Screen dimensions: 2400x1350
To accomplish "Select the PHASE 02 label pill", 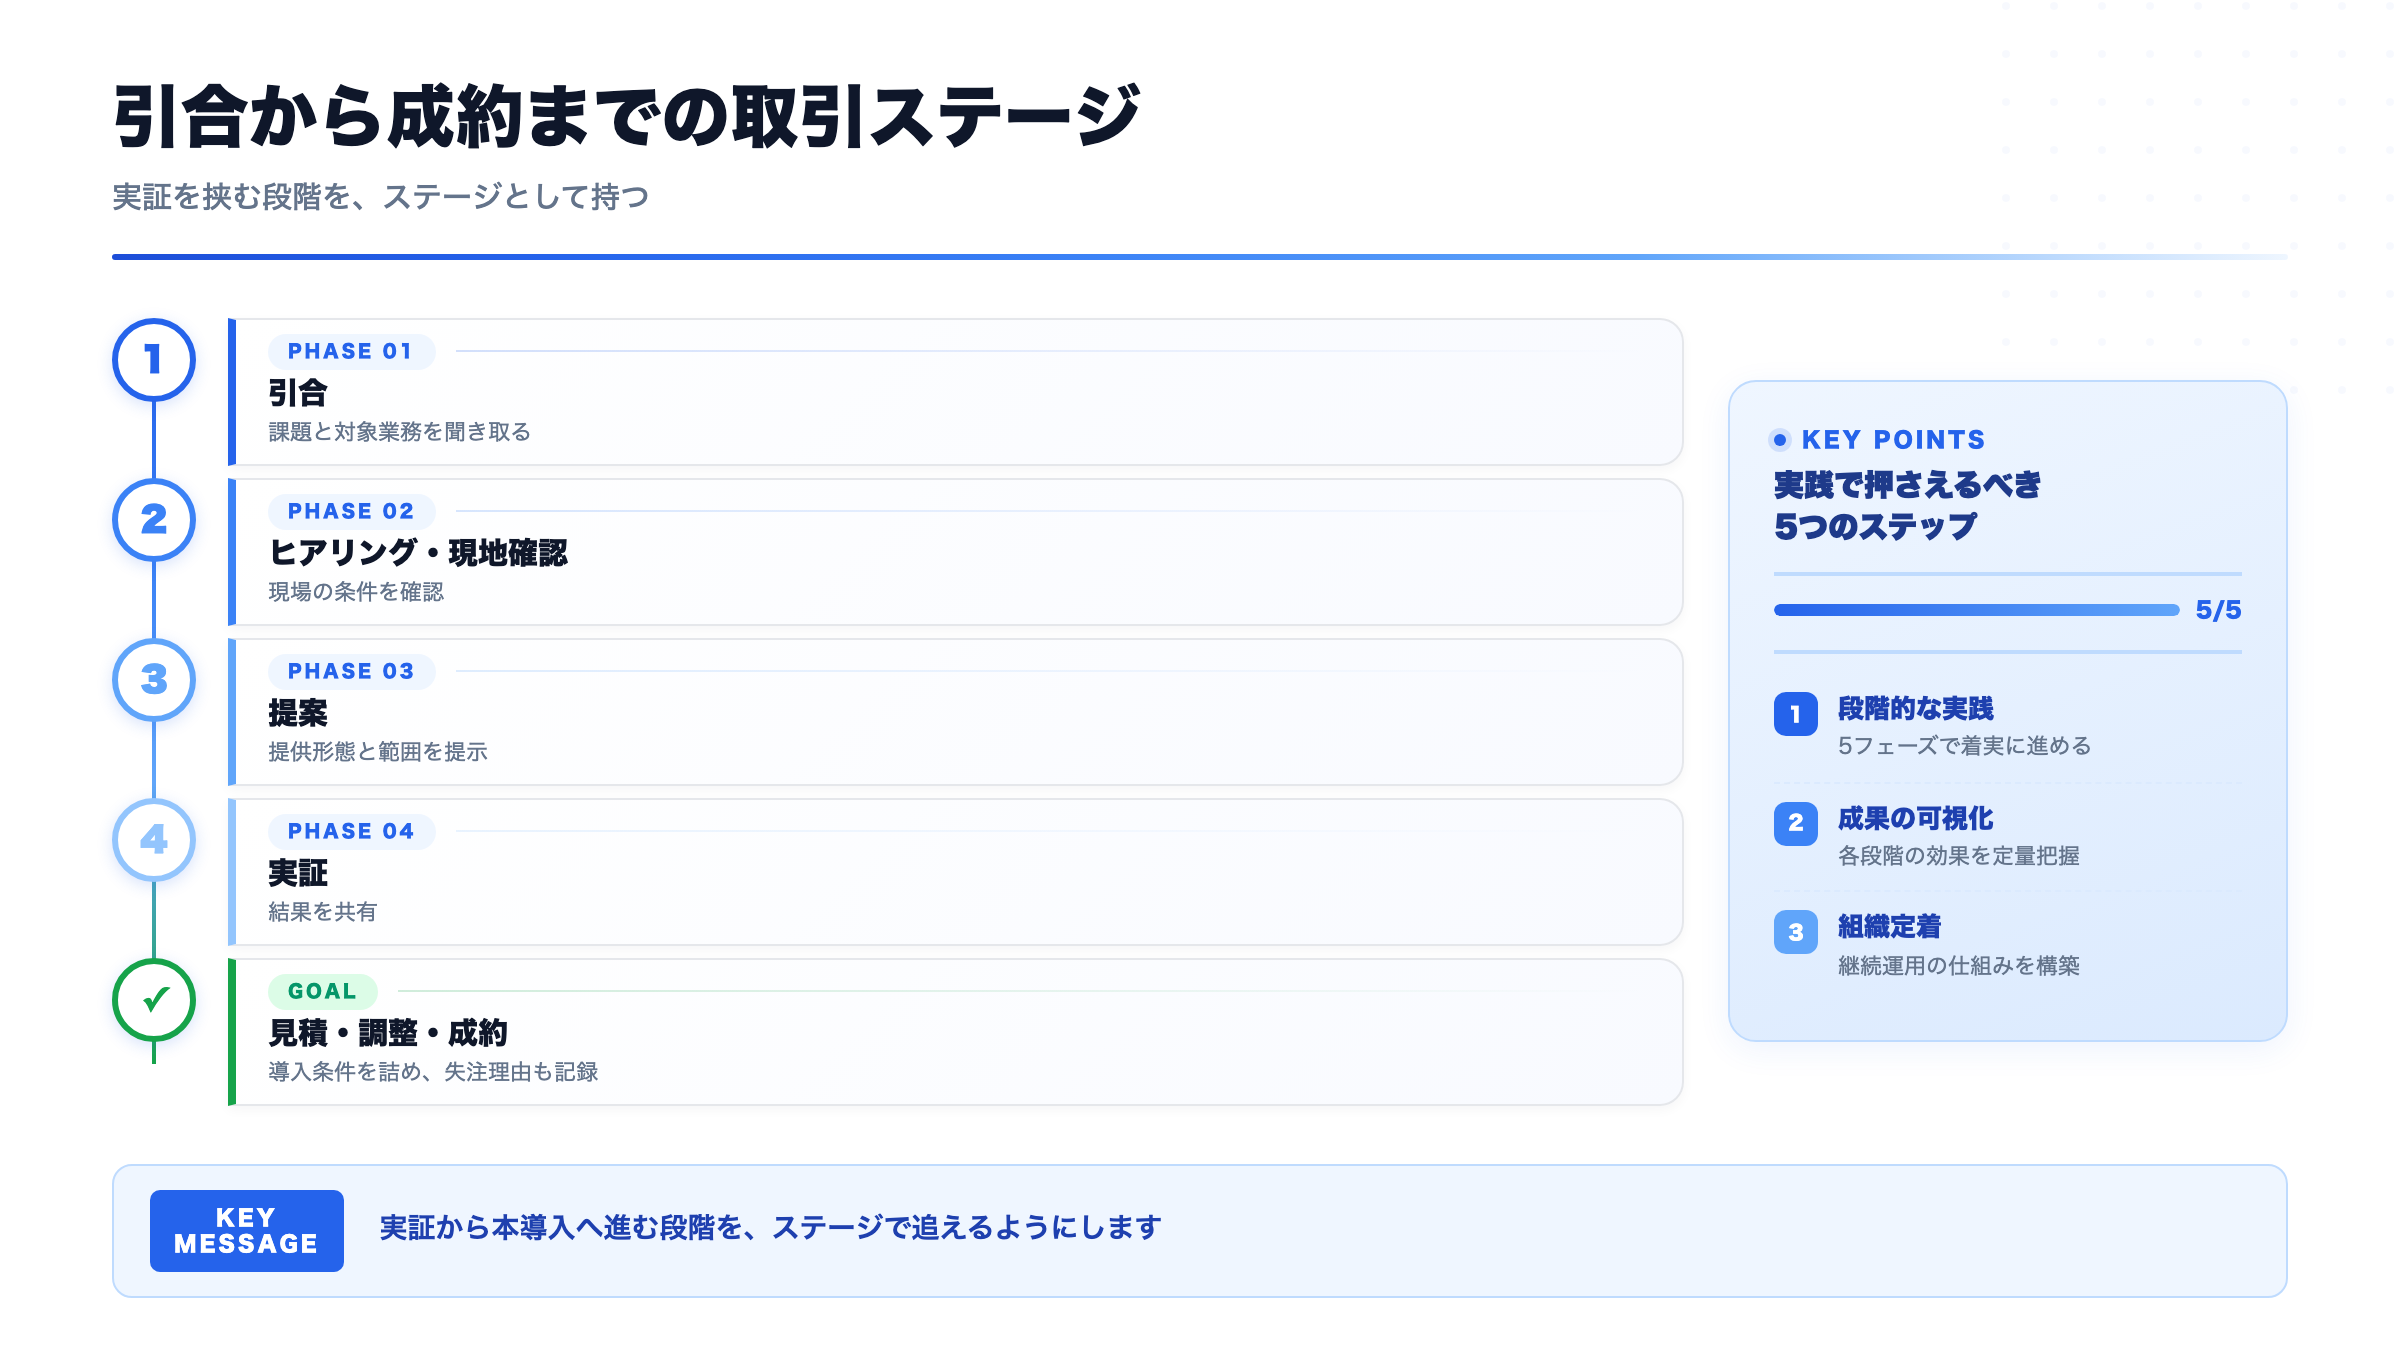I will tap(351, 511).
